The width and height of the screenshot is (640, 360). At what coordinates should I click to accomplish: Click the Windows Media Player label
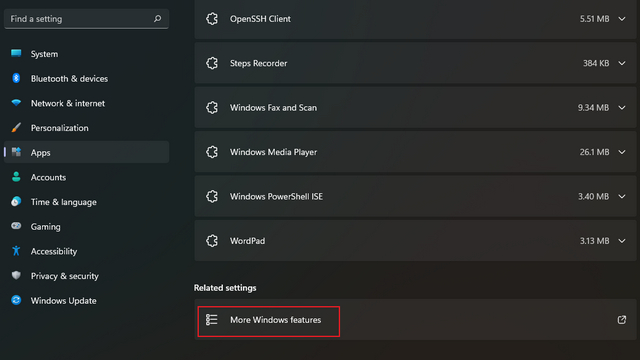click(273, 152)
